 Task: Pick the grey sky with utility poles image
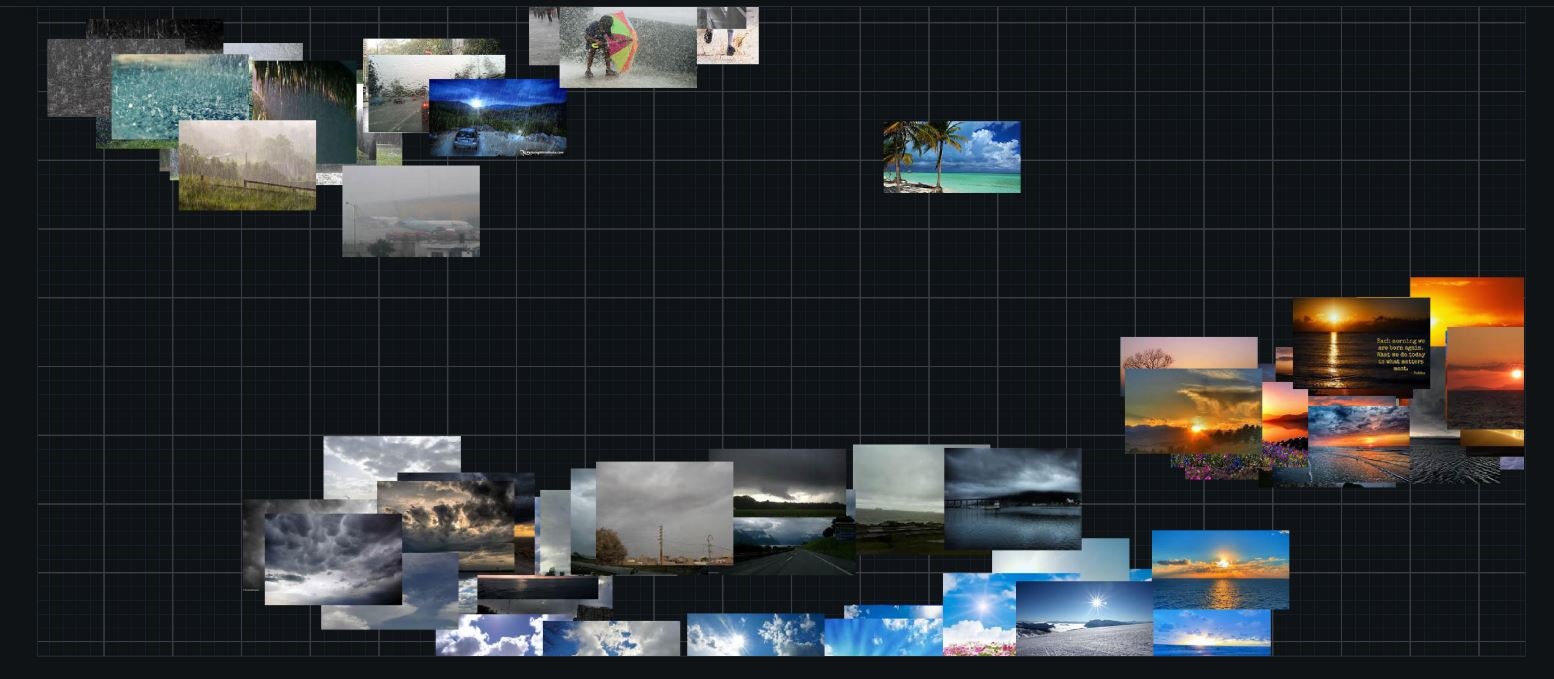point(664,514)
